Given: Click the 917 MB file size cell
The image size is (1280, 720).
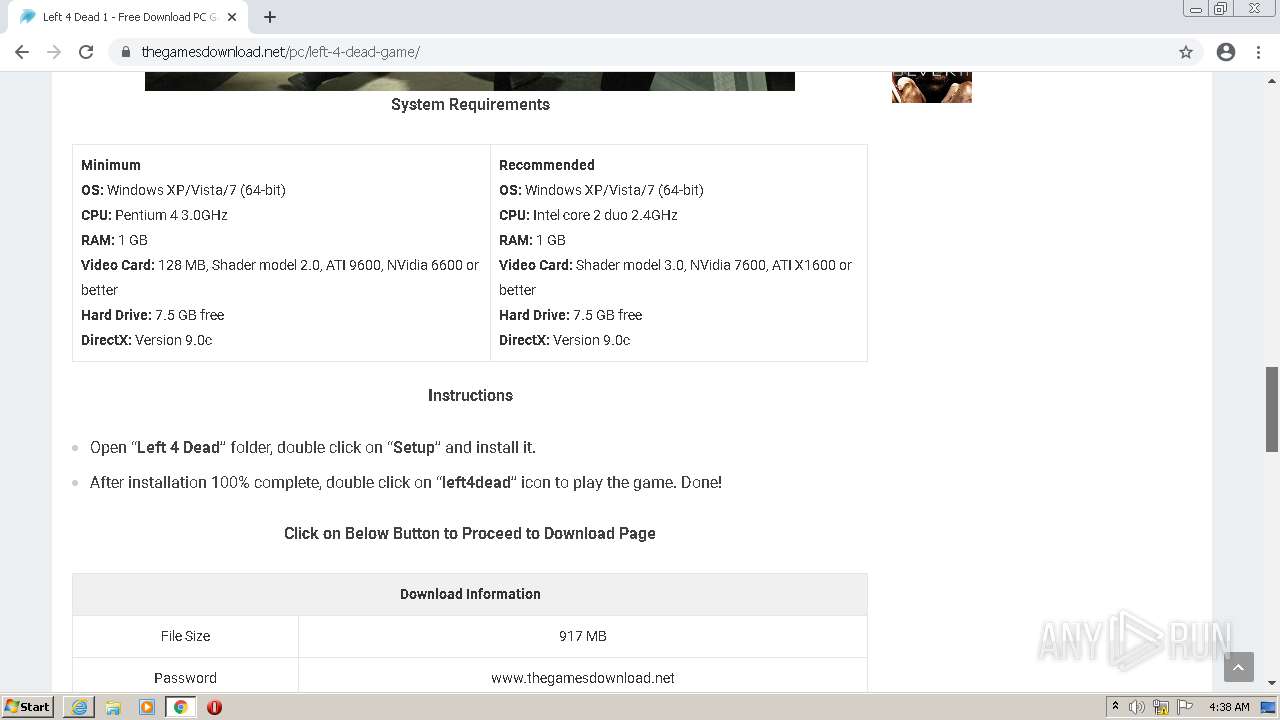Looking at the screenshot, I should pos(583,636).
